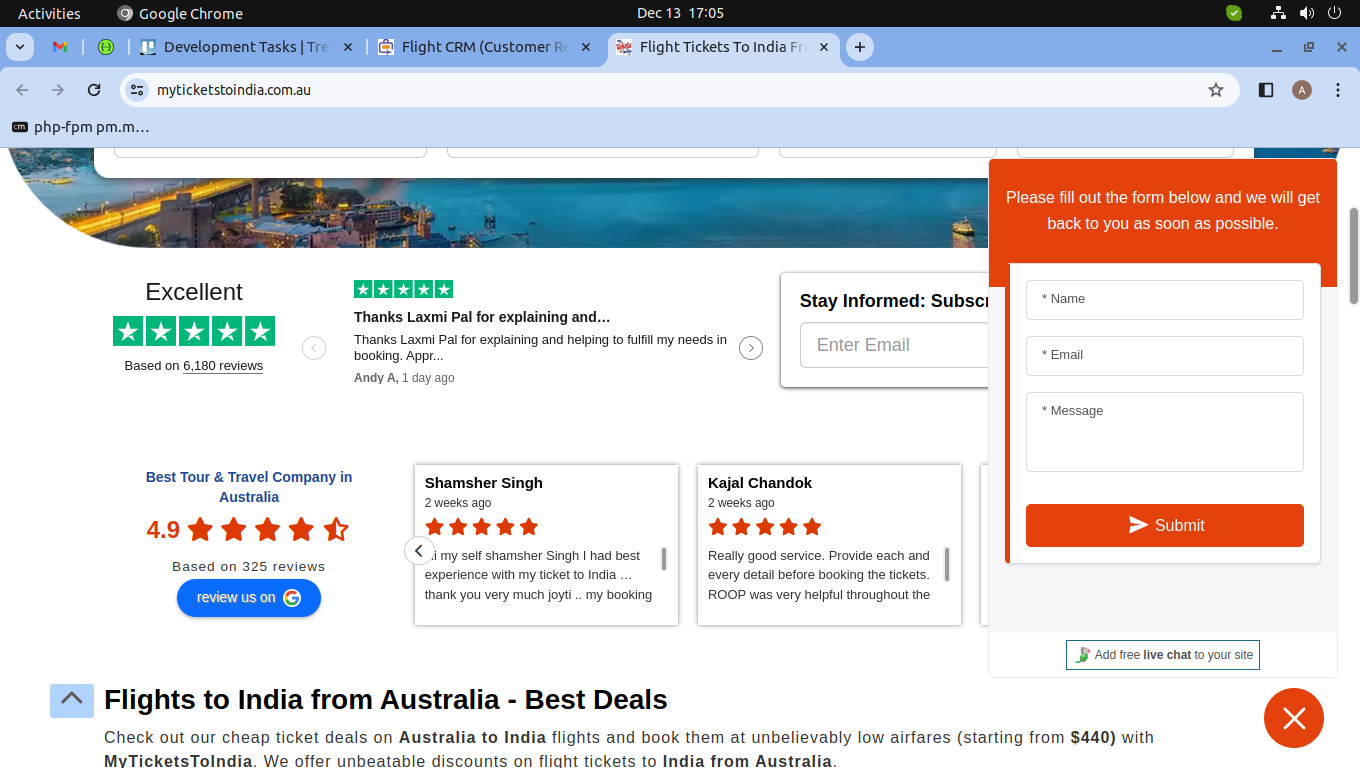Open the 6,180 reviews link
This screenshot has height=768, width=1360.
(223, 366)
